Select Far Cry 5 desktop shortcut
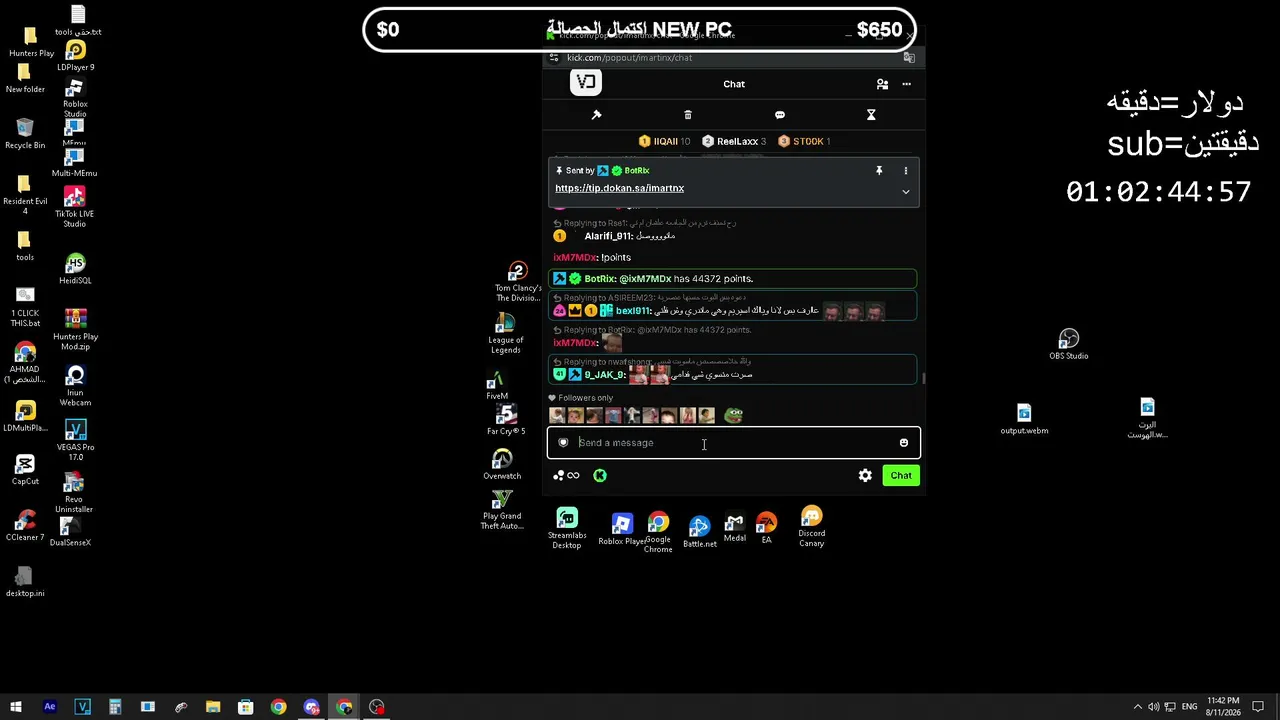Screen dimensions: 1280x720 [506, 420]
